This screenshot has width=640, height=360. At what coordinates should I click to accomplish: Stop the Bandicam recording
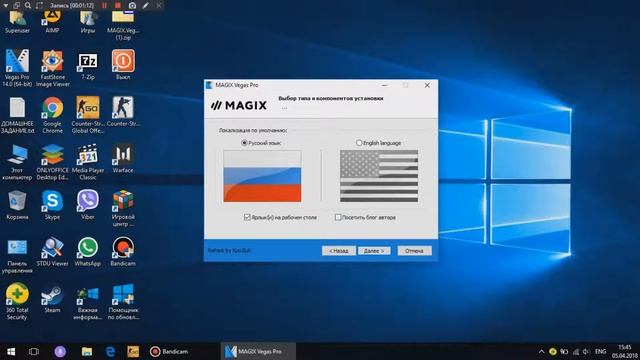pyautogui.click(x=118, y=5)
